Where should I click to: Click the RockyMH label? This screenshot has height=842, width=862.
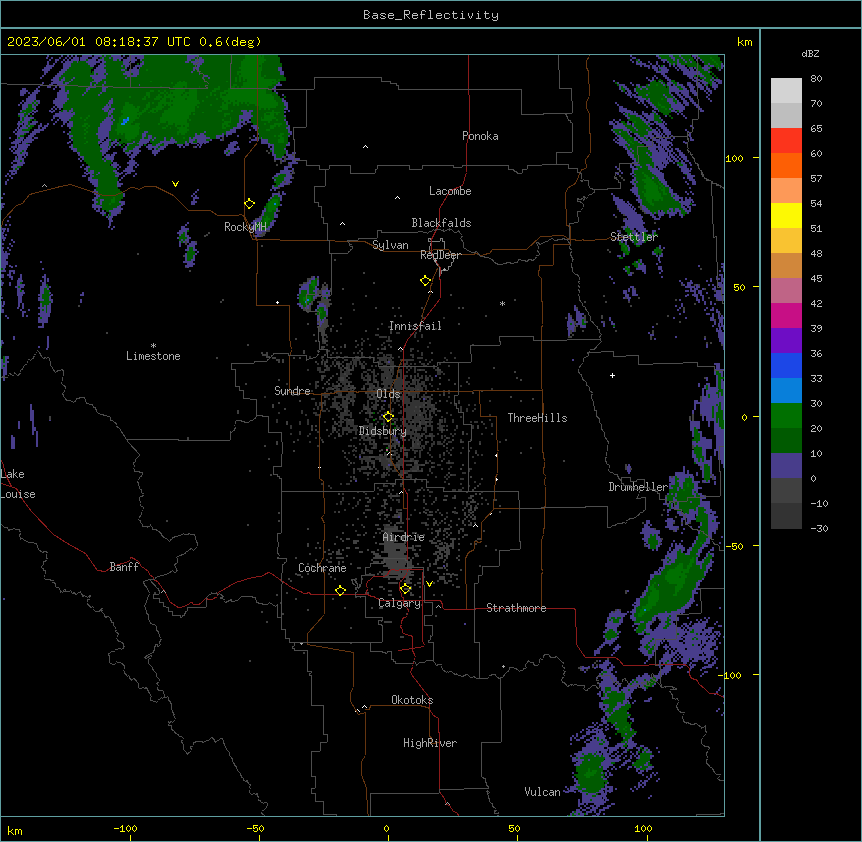point(245,227)
